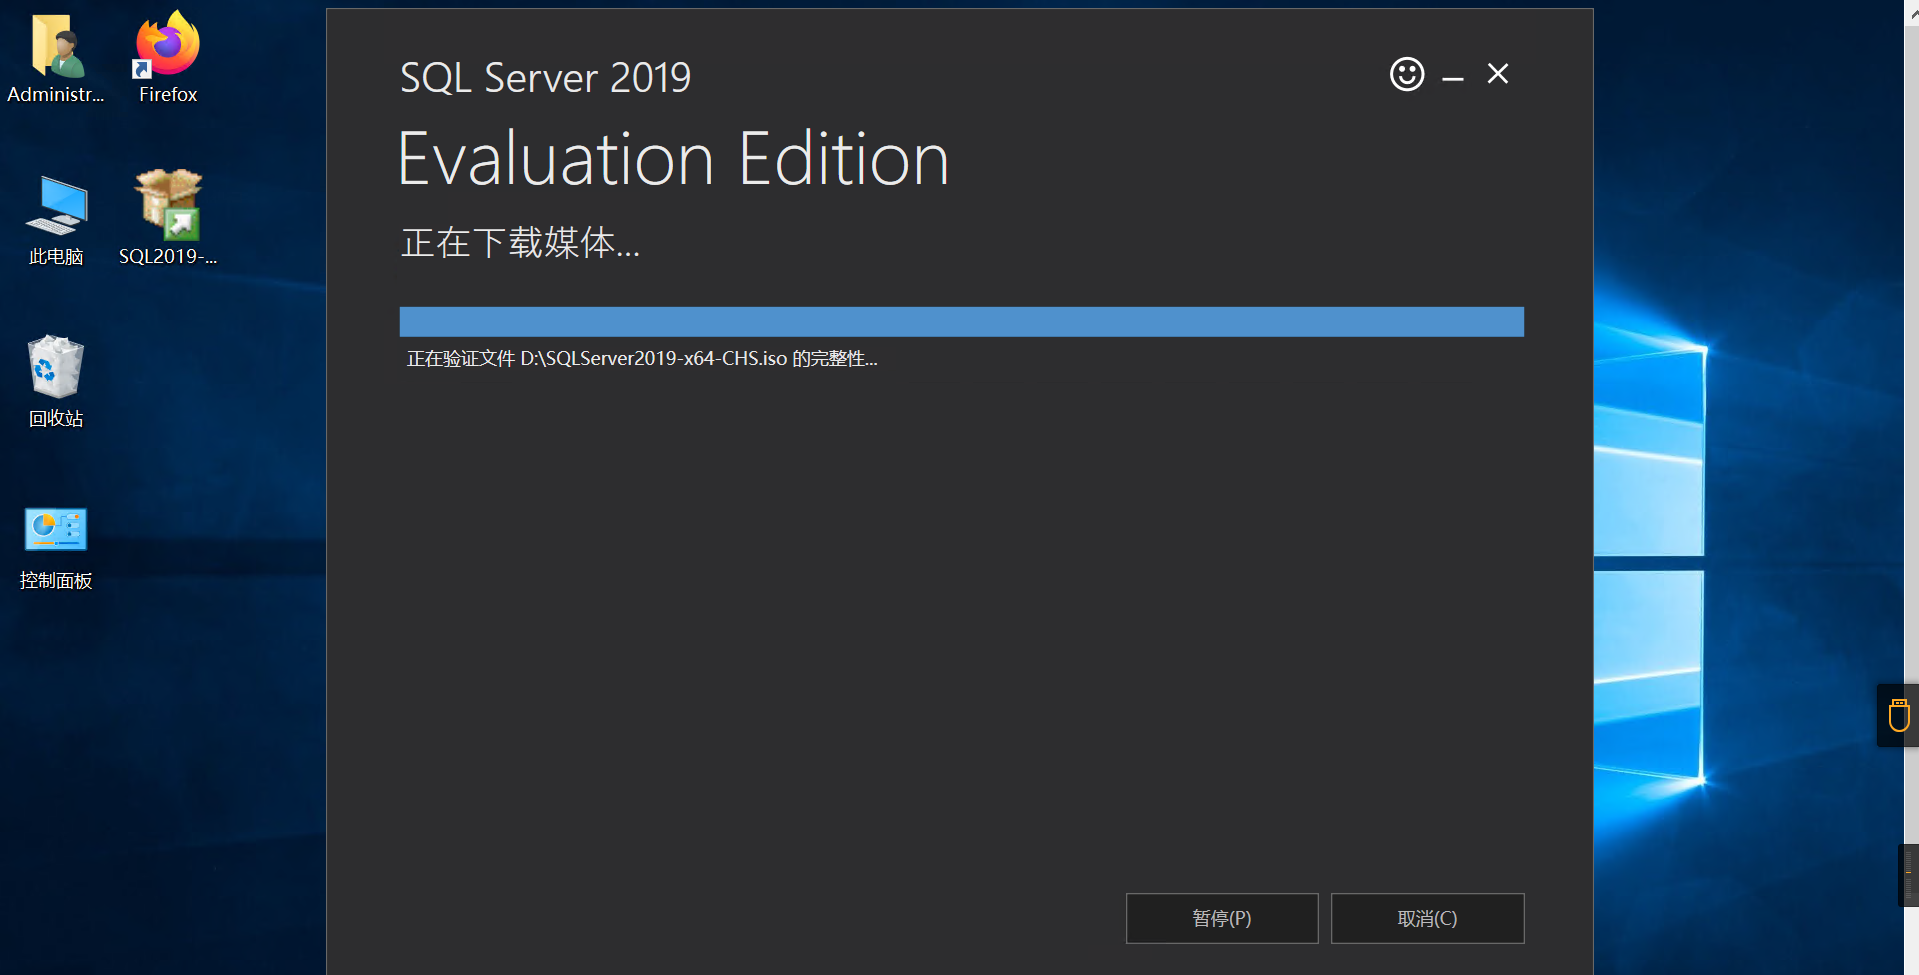Cancel the download with 取消(C) button
Image resolution: width=1919 pixels, height=975 pixels.
[x=1427, y=918]
